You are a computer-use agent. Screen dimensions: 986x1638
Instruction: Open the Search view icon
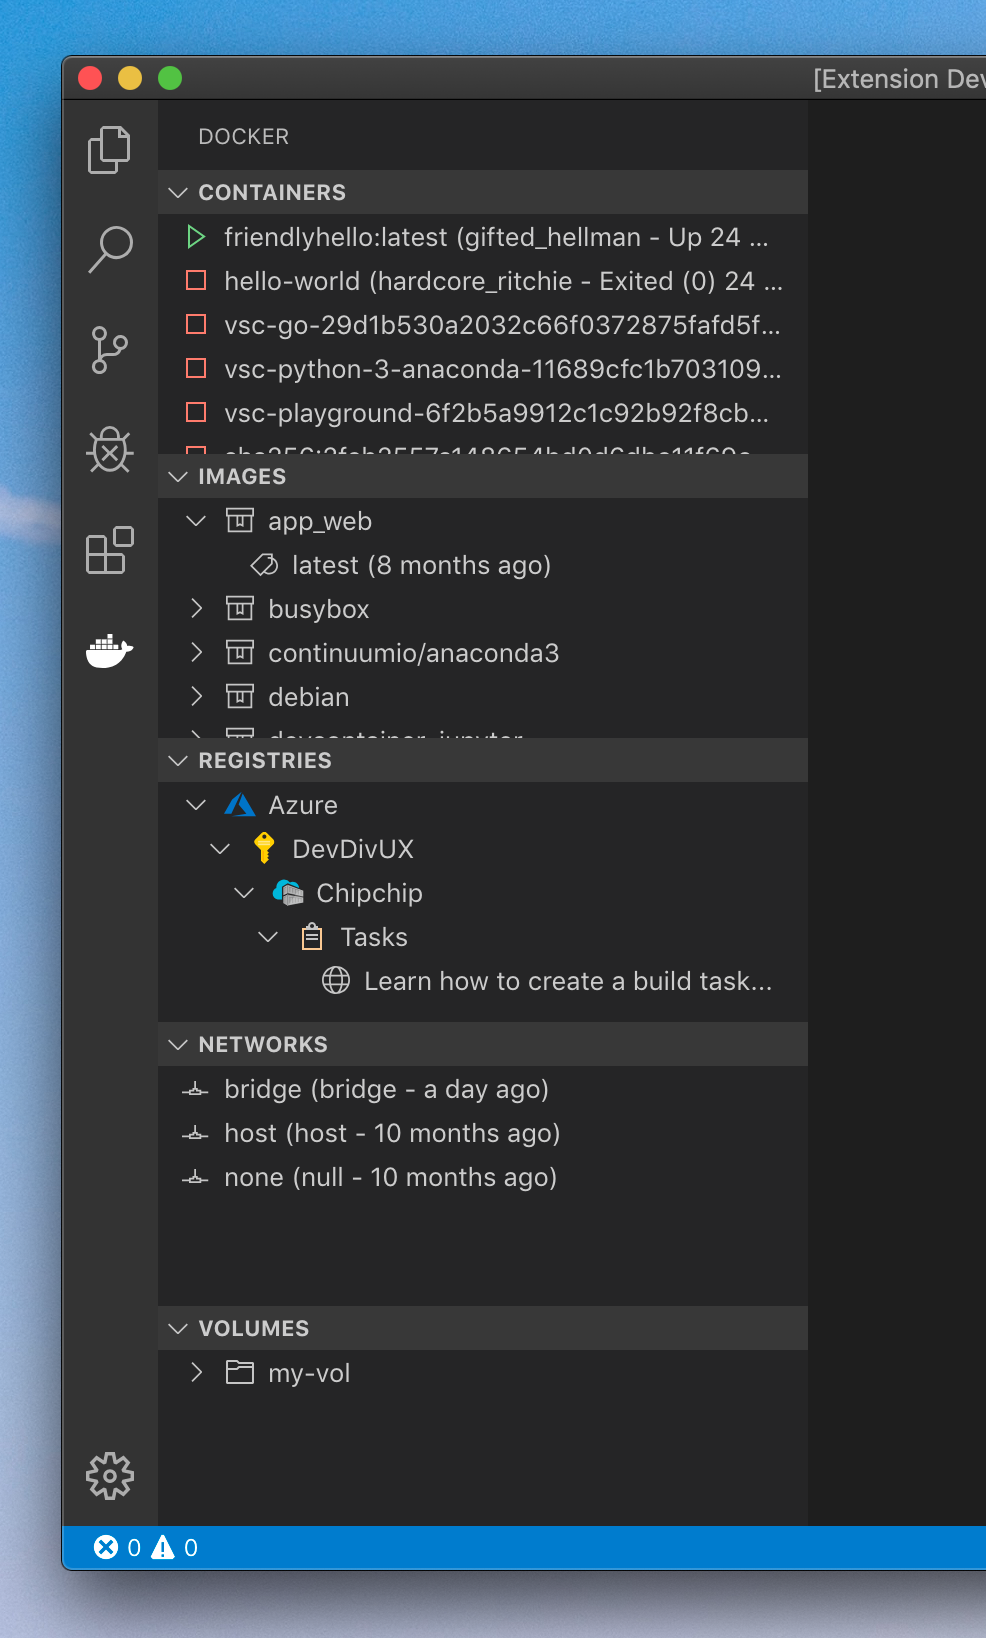[x=110, y=249]
